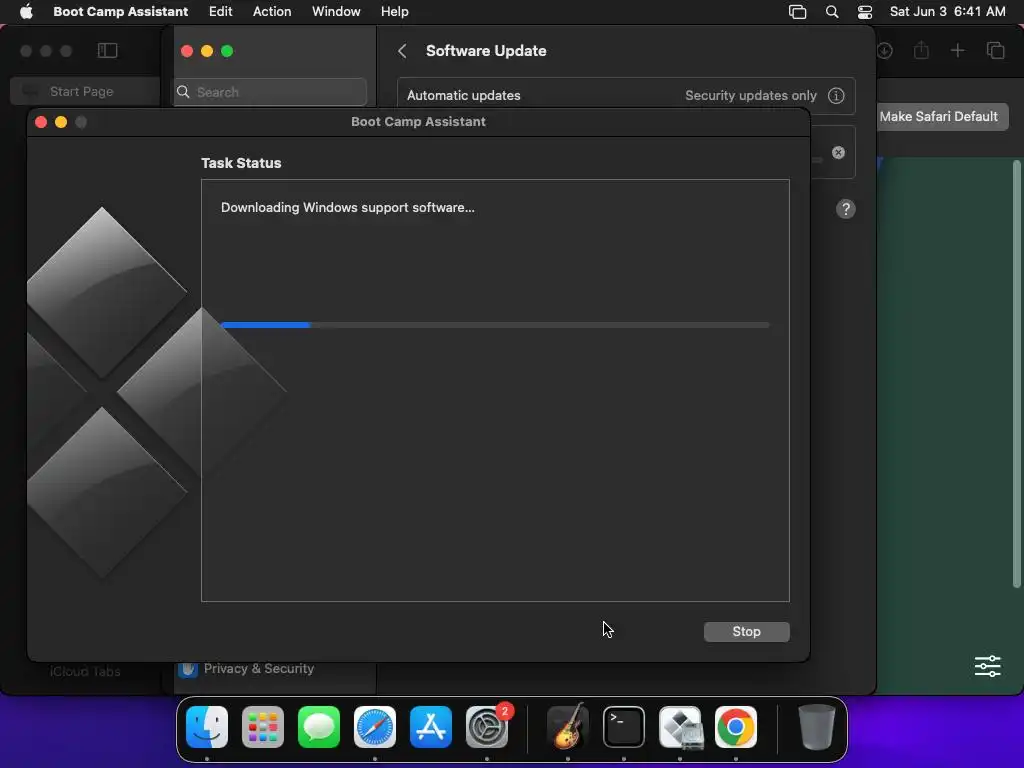1024x768 pixels.
Task: Zoom the System Settings window
Action: (227, 51)
